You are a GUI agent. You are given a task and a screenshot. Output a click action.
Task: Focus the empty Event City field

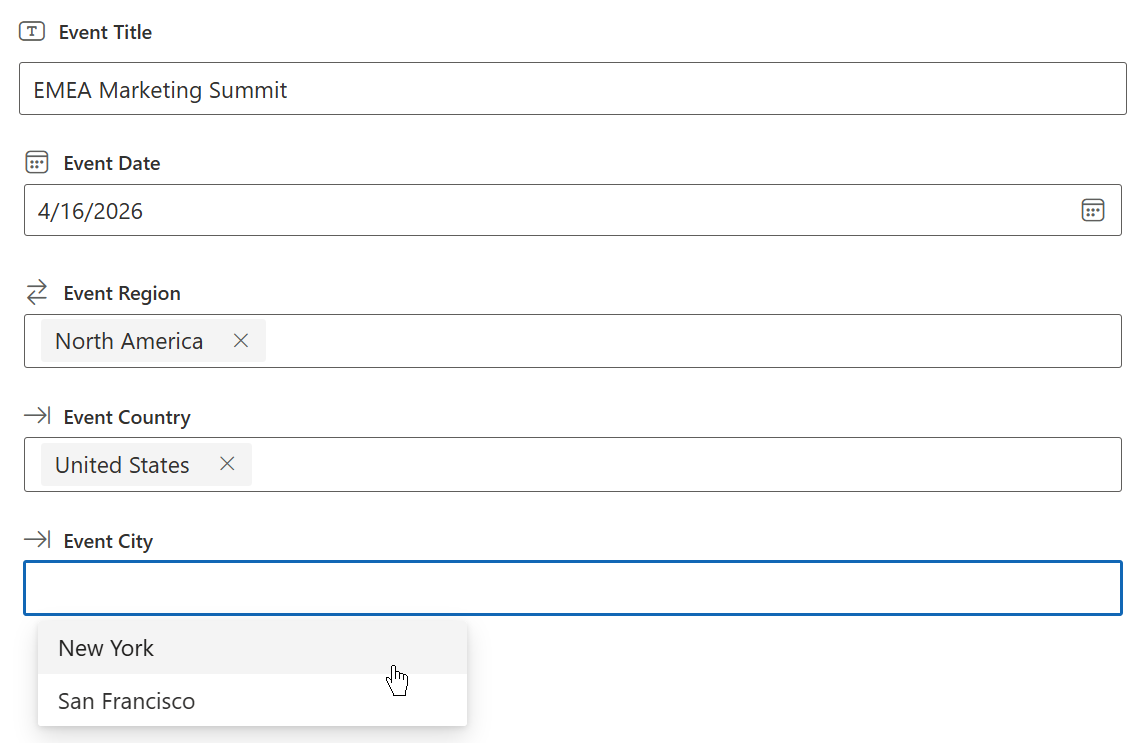pos(572,588)
